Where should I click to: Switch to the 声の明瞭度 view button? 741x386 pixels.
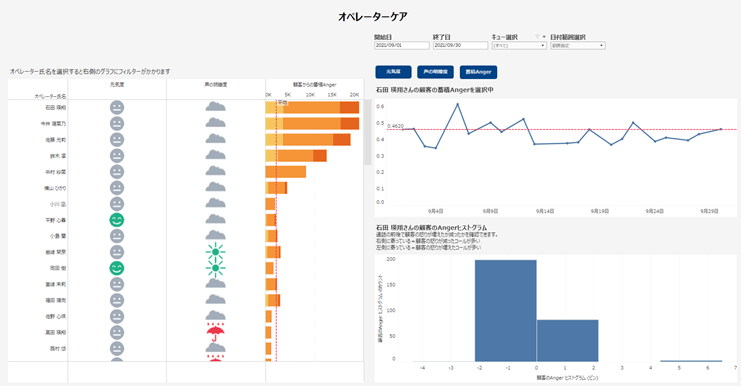click(435, 72)
